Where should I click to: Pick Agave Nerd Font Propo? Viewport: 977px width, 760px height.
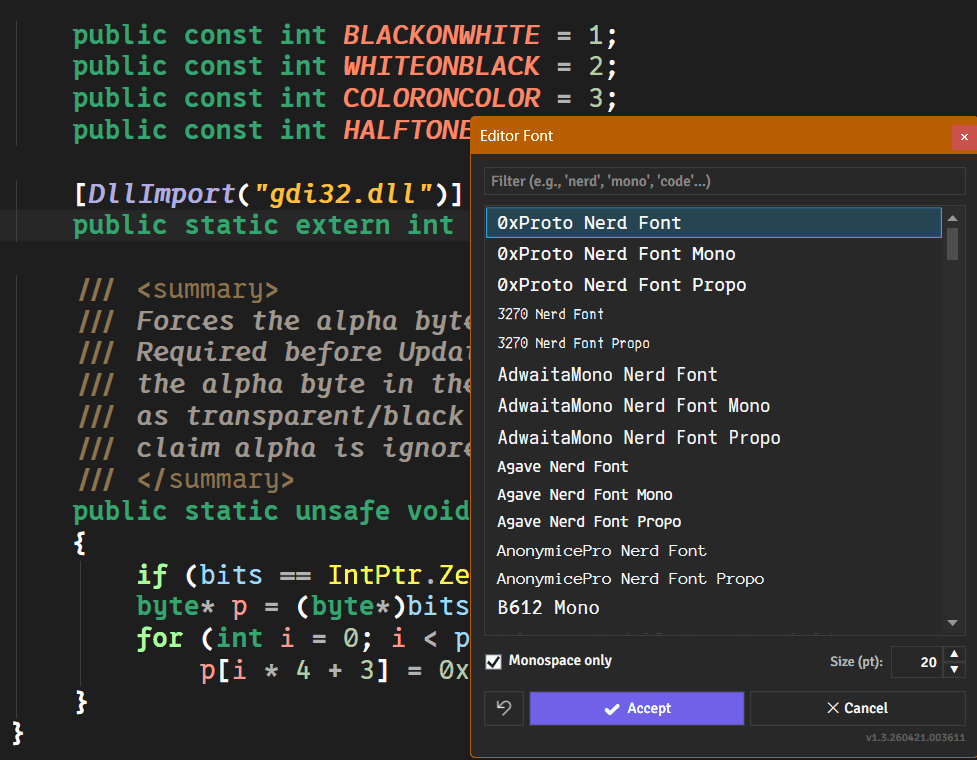[713, 522]
